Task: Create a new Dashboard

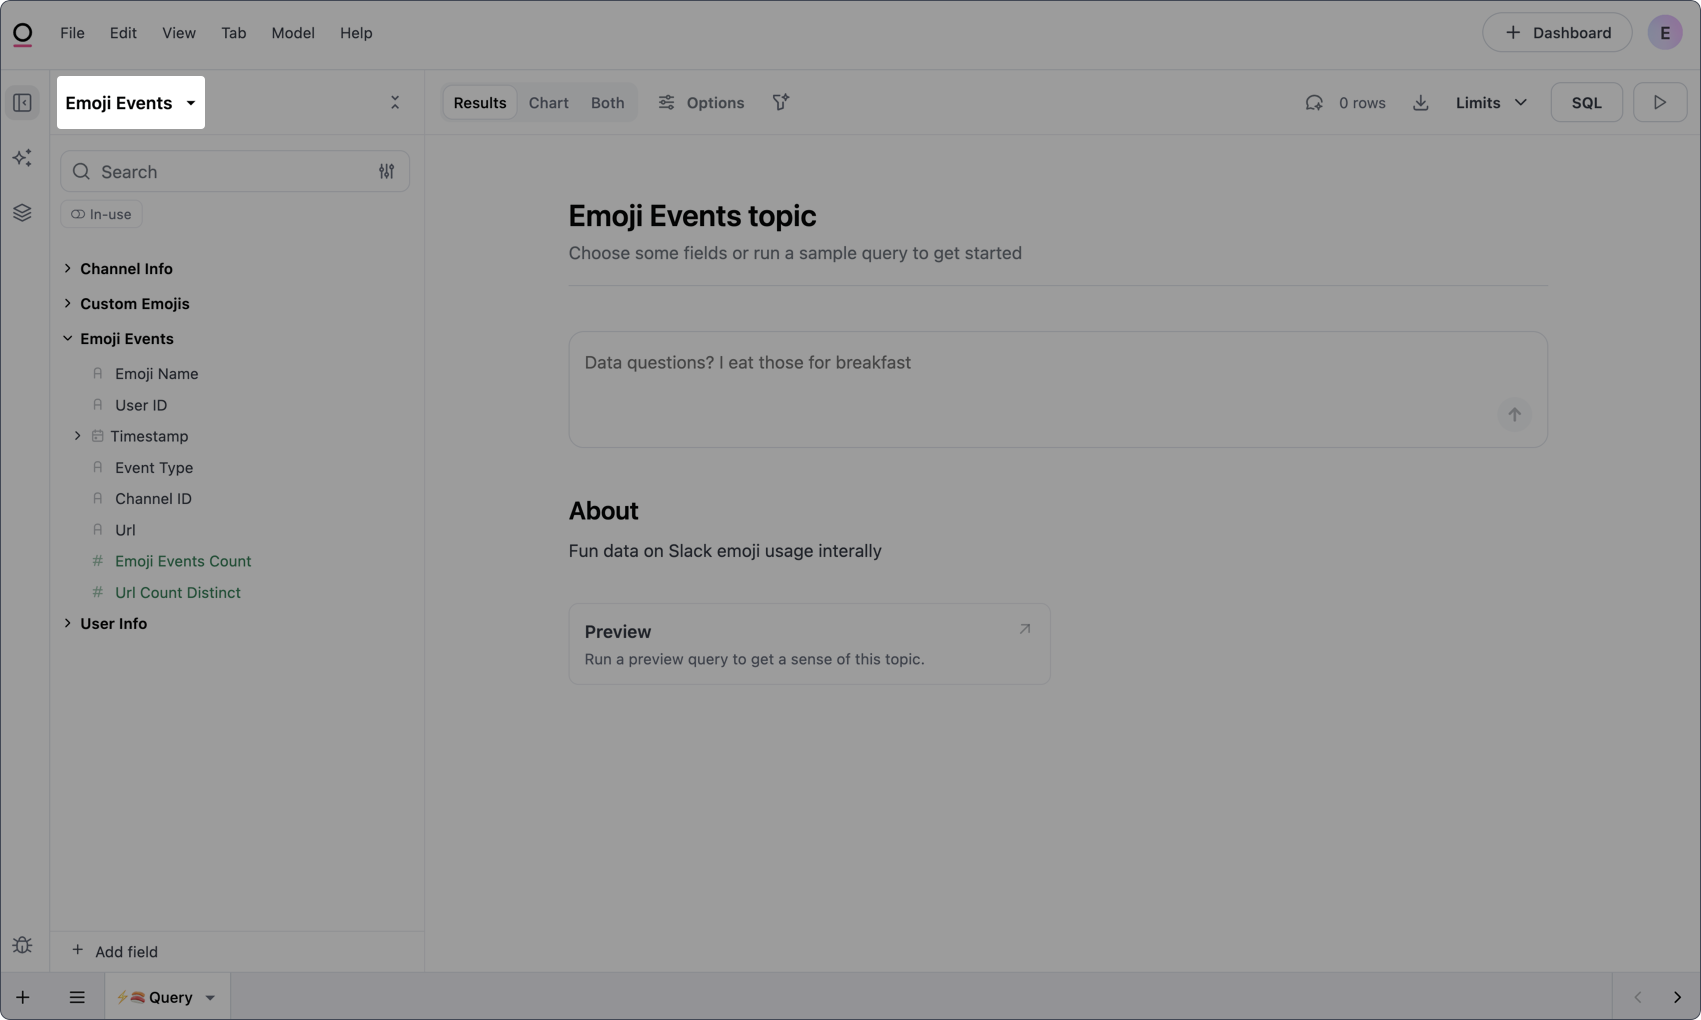Action: [1556, 32]
